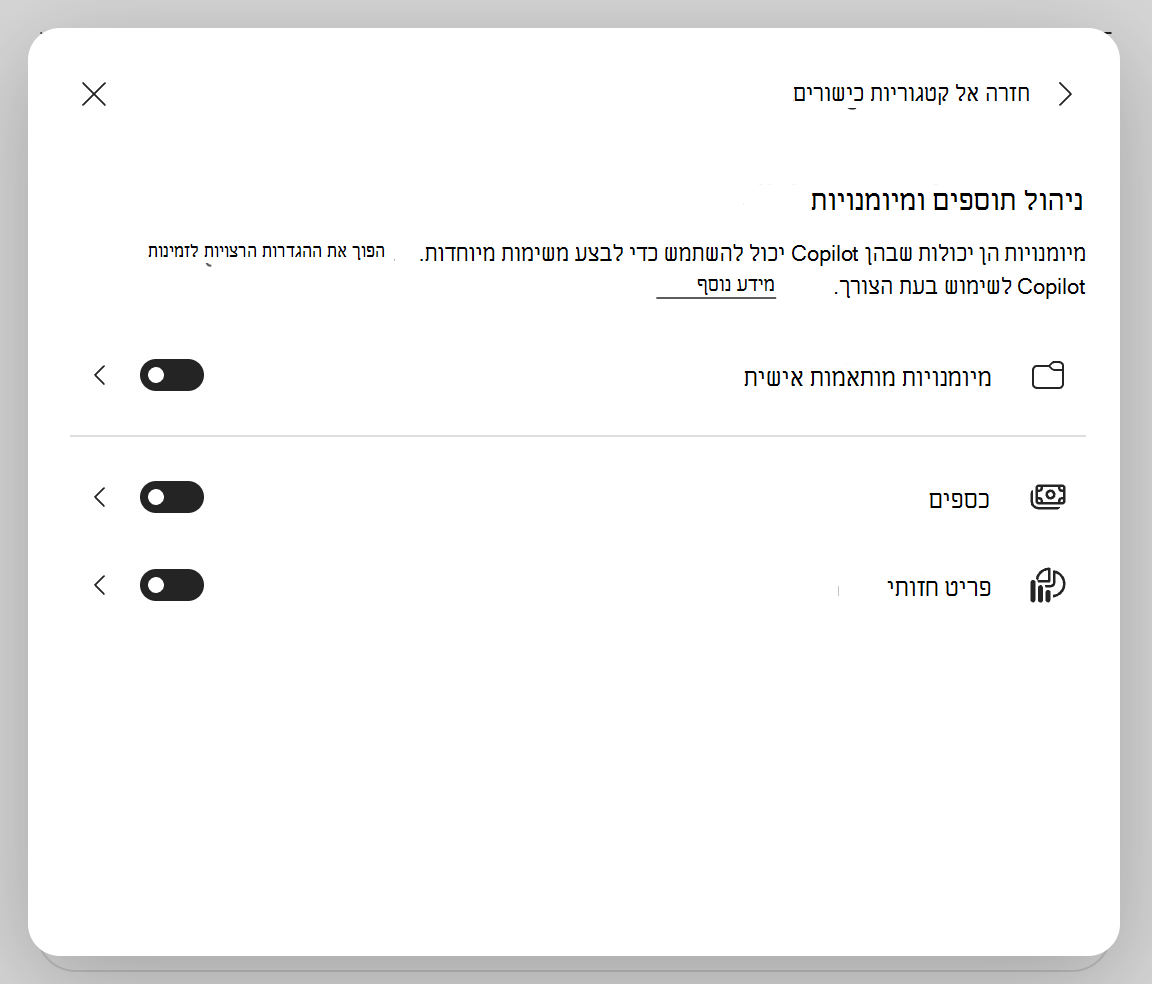1152x984 pixels.
Task: Click the money icon for כספים
Action: 1048,497
